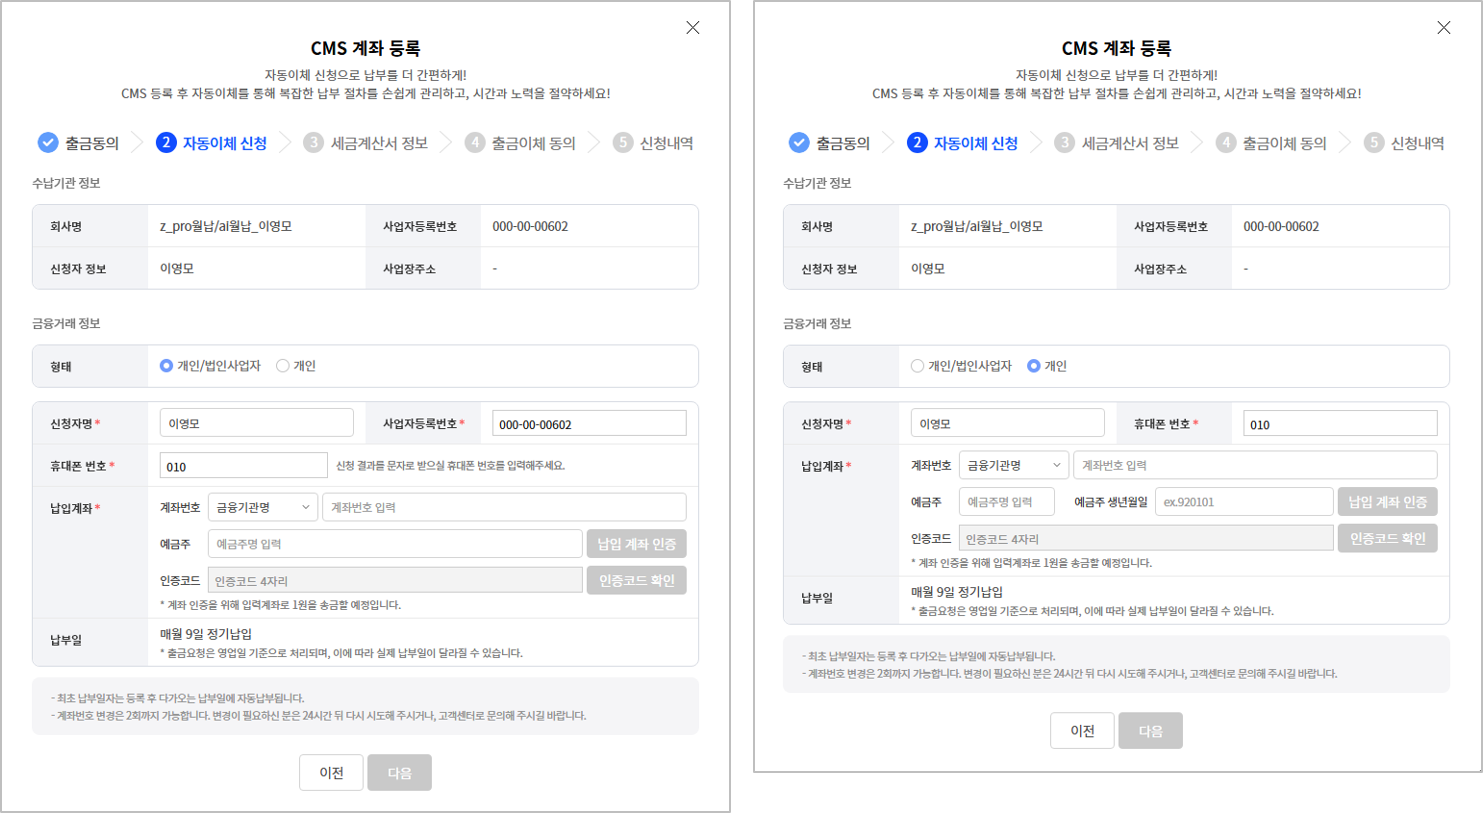Click step 2 circle icon in left dialog

[x=166, y=143]
